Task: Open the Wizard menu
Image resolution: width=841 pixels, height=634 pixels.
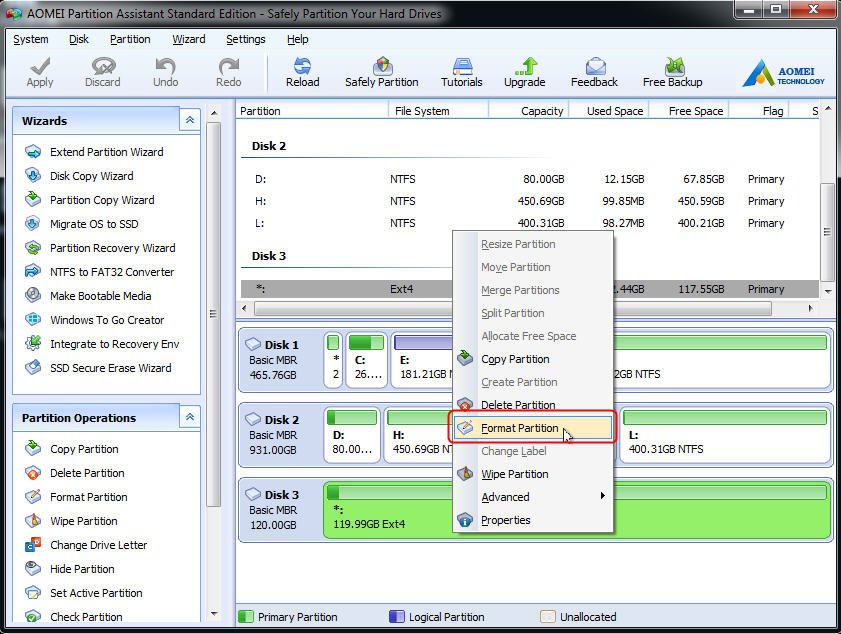Action: [x=189, y=39]
